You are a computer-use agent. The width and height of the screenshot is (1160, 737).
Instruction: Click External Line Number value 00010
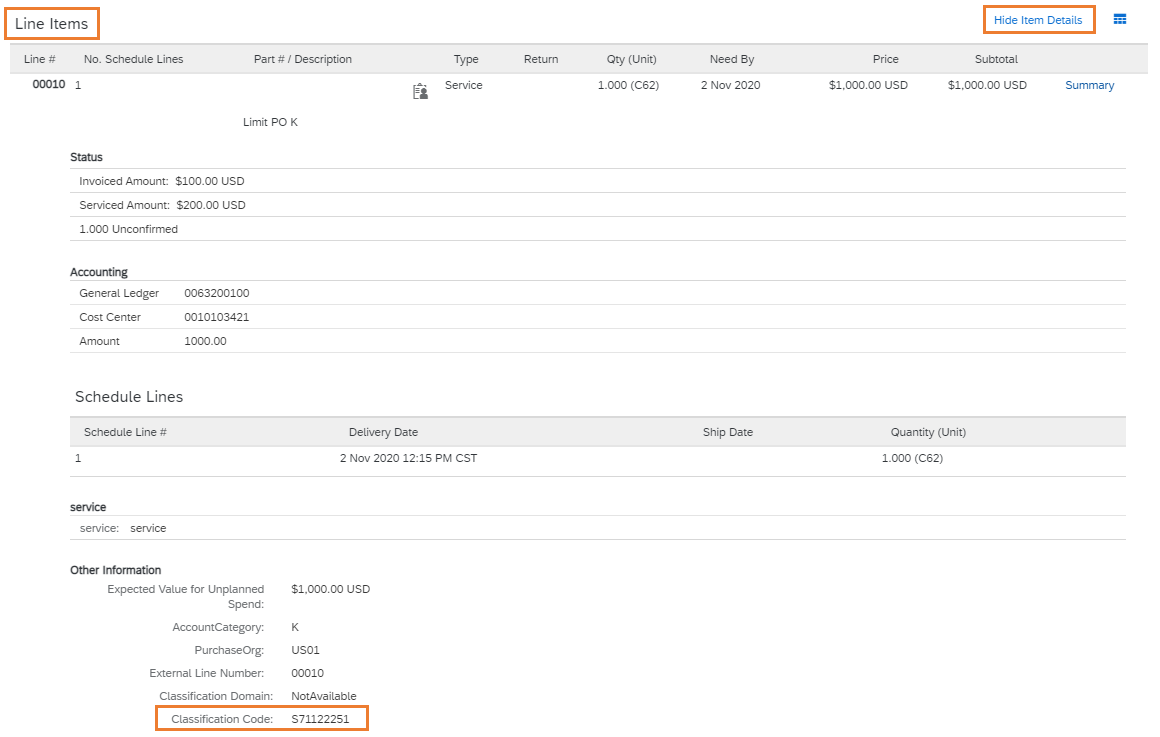pyautogui.click(x=307, y=673)
